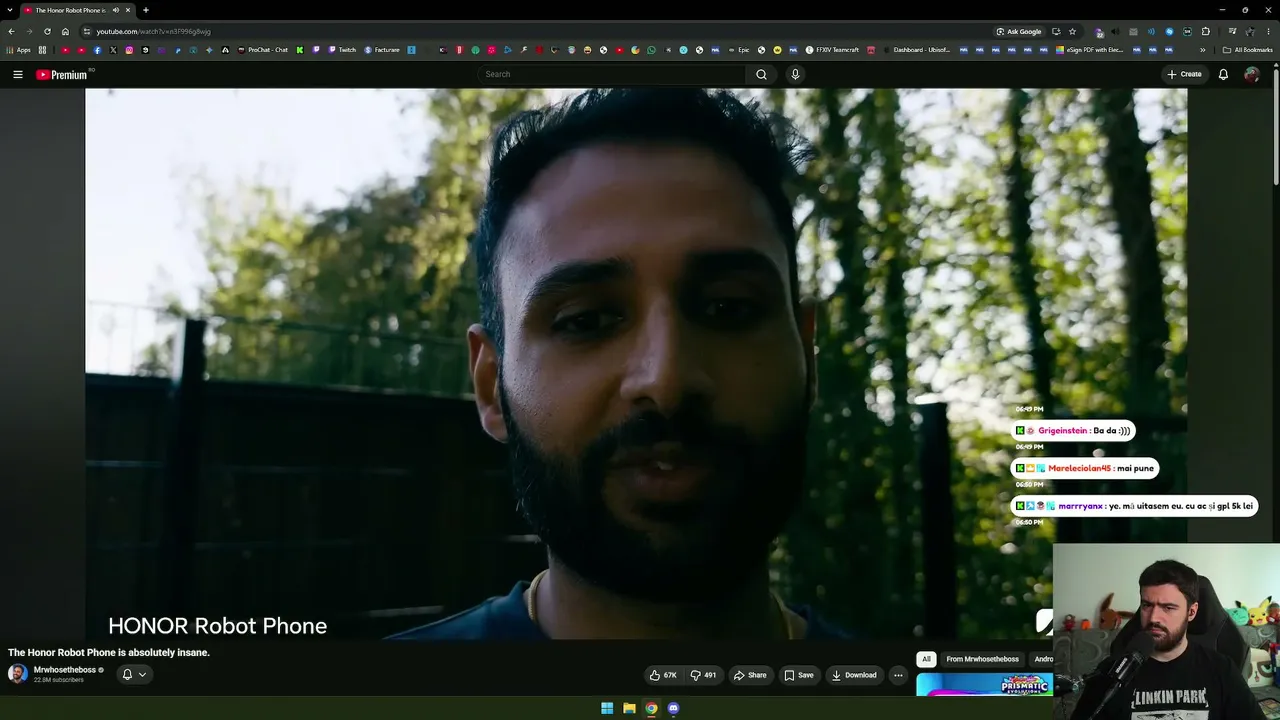Open Chrome three-dot menu
This screenshot has width=1280, height=720.
[x=1268, y=31]
